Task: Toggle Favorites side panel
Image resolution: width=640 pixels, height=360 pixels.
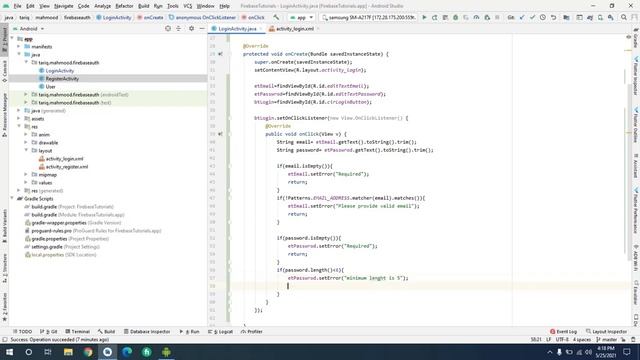Action: click(4, 307)
